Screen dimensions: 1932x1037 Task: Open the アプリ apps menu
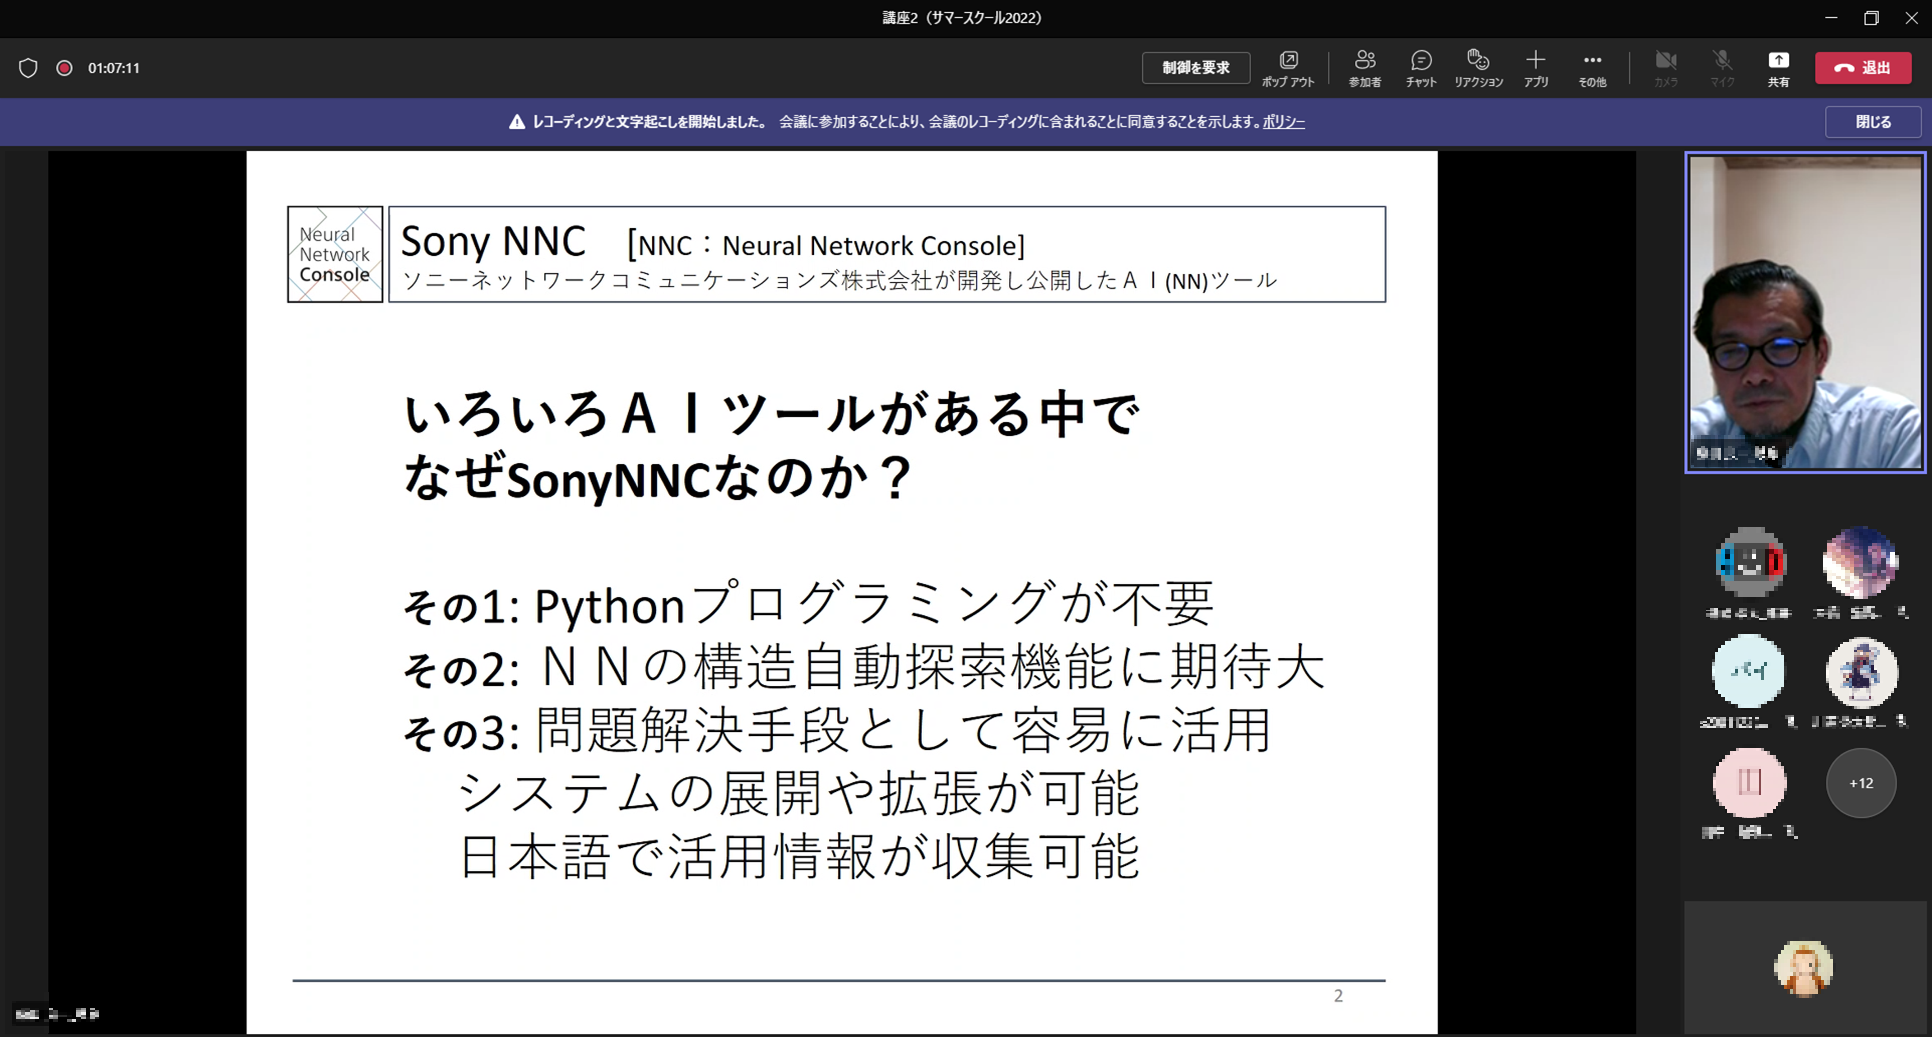pyautogui.click(x=1536, y=68)
